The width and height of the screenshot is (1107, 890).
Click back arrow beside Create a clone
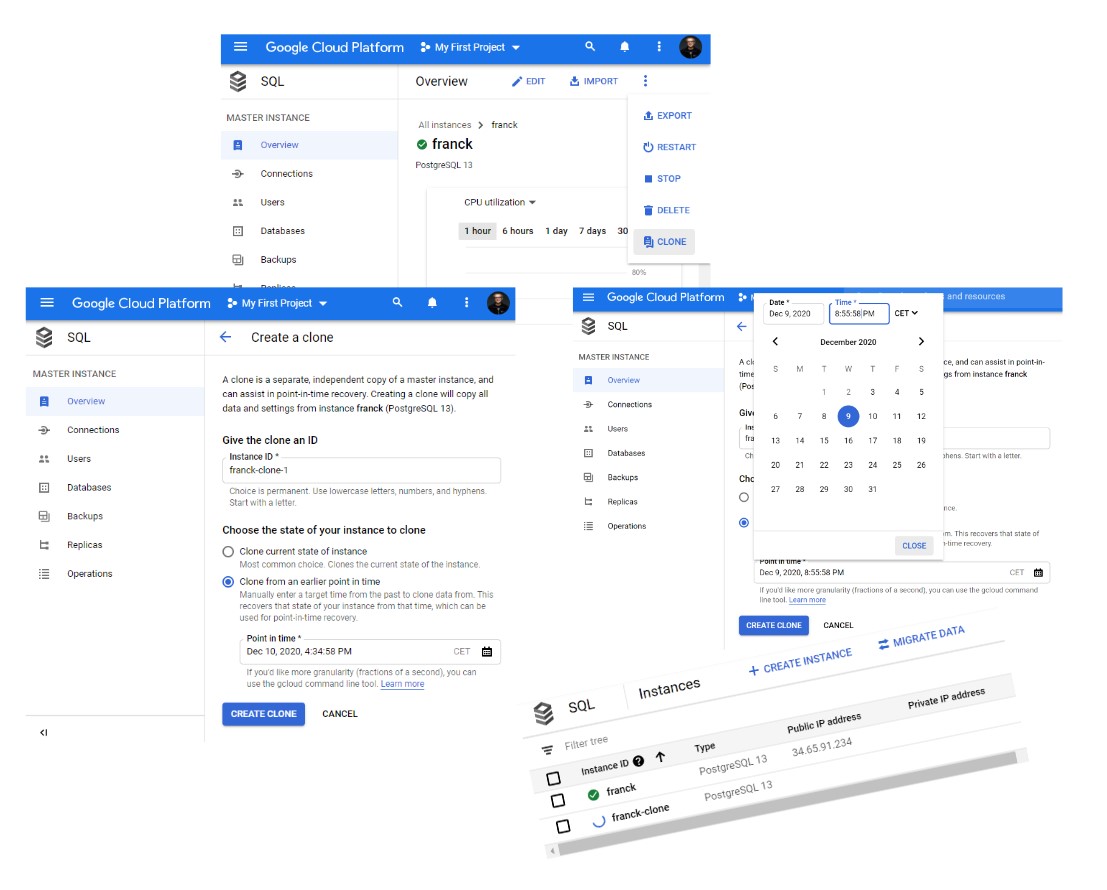(225, 337)
